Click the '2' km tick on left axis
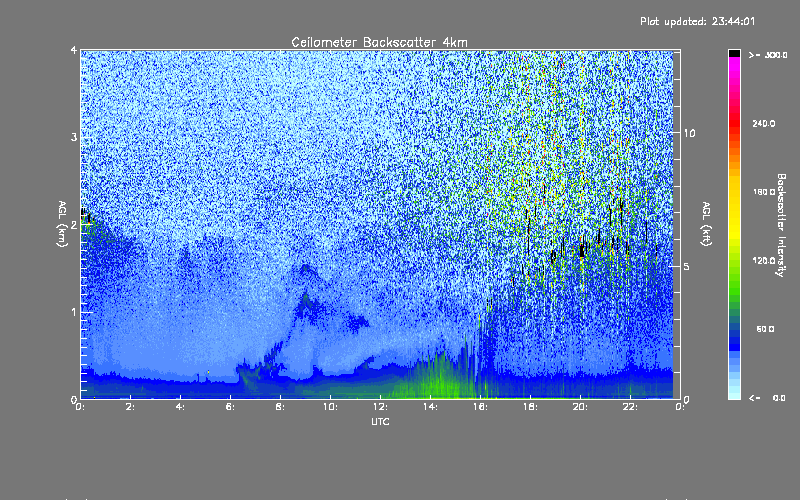This screenshot has height=500, width=800. tap(74, 224)
